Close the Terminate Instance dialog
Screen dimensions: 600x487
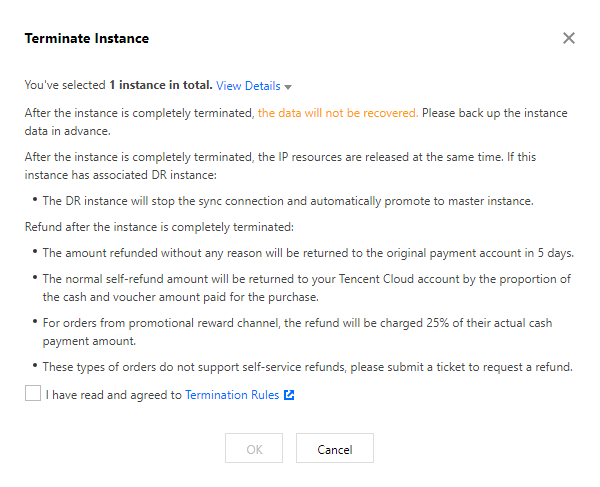click(x=569, y=38)
